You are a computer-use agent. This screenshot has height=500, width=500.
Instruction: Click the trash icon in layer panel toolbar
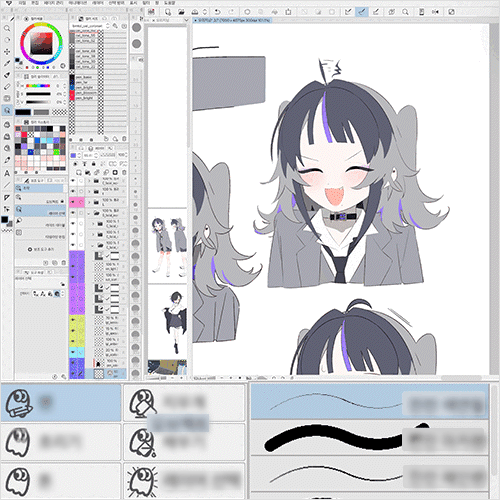(x=124, y=172)
